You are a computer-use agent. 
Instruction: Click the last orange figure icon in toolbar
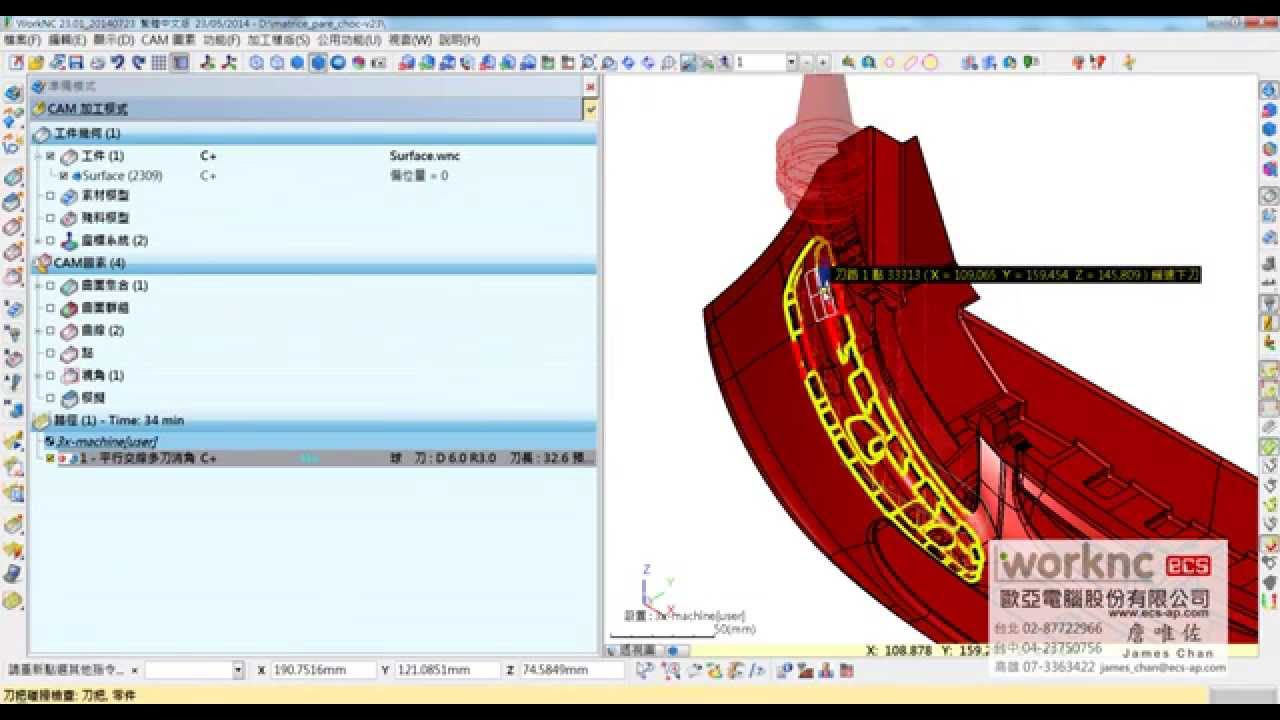tap(1128, 62)
